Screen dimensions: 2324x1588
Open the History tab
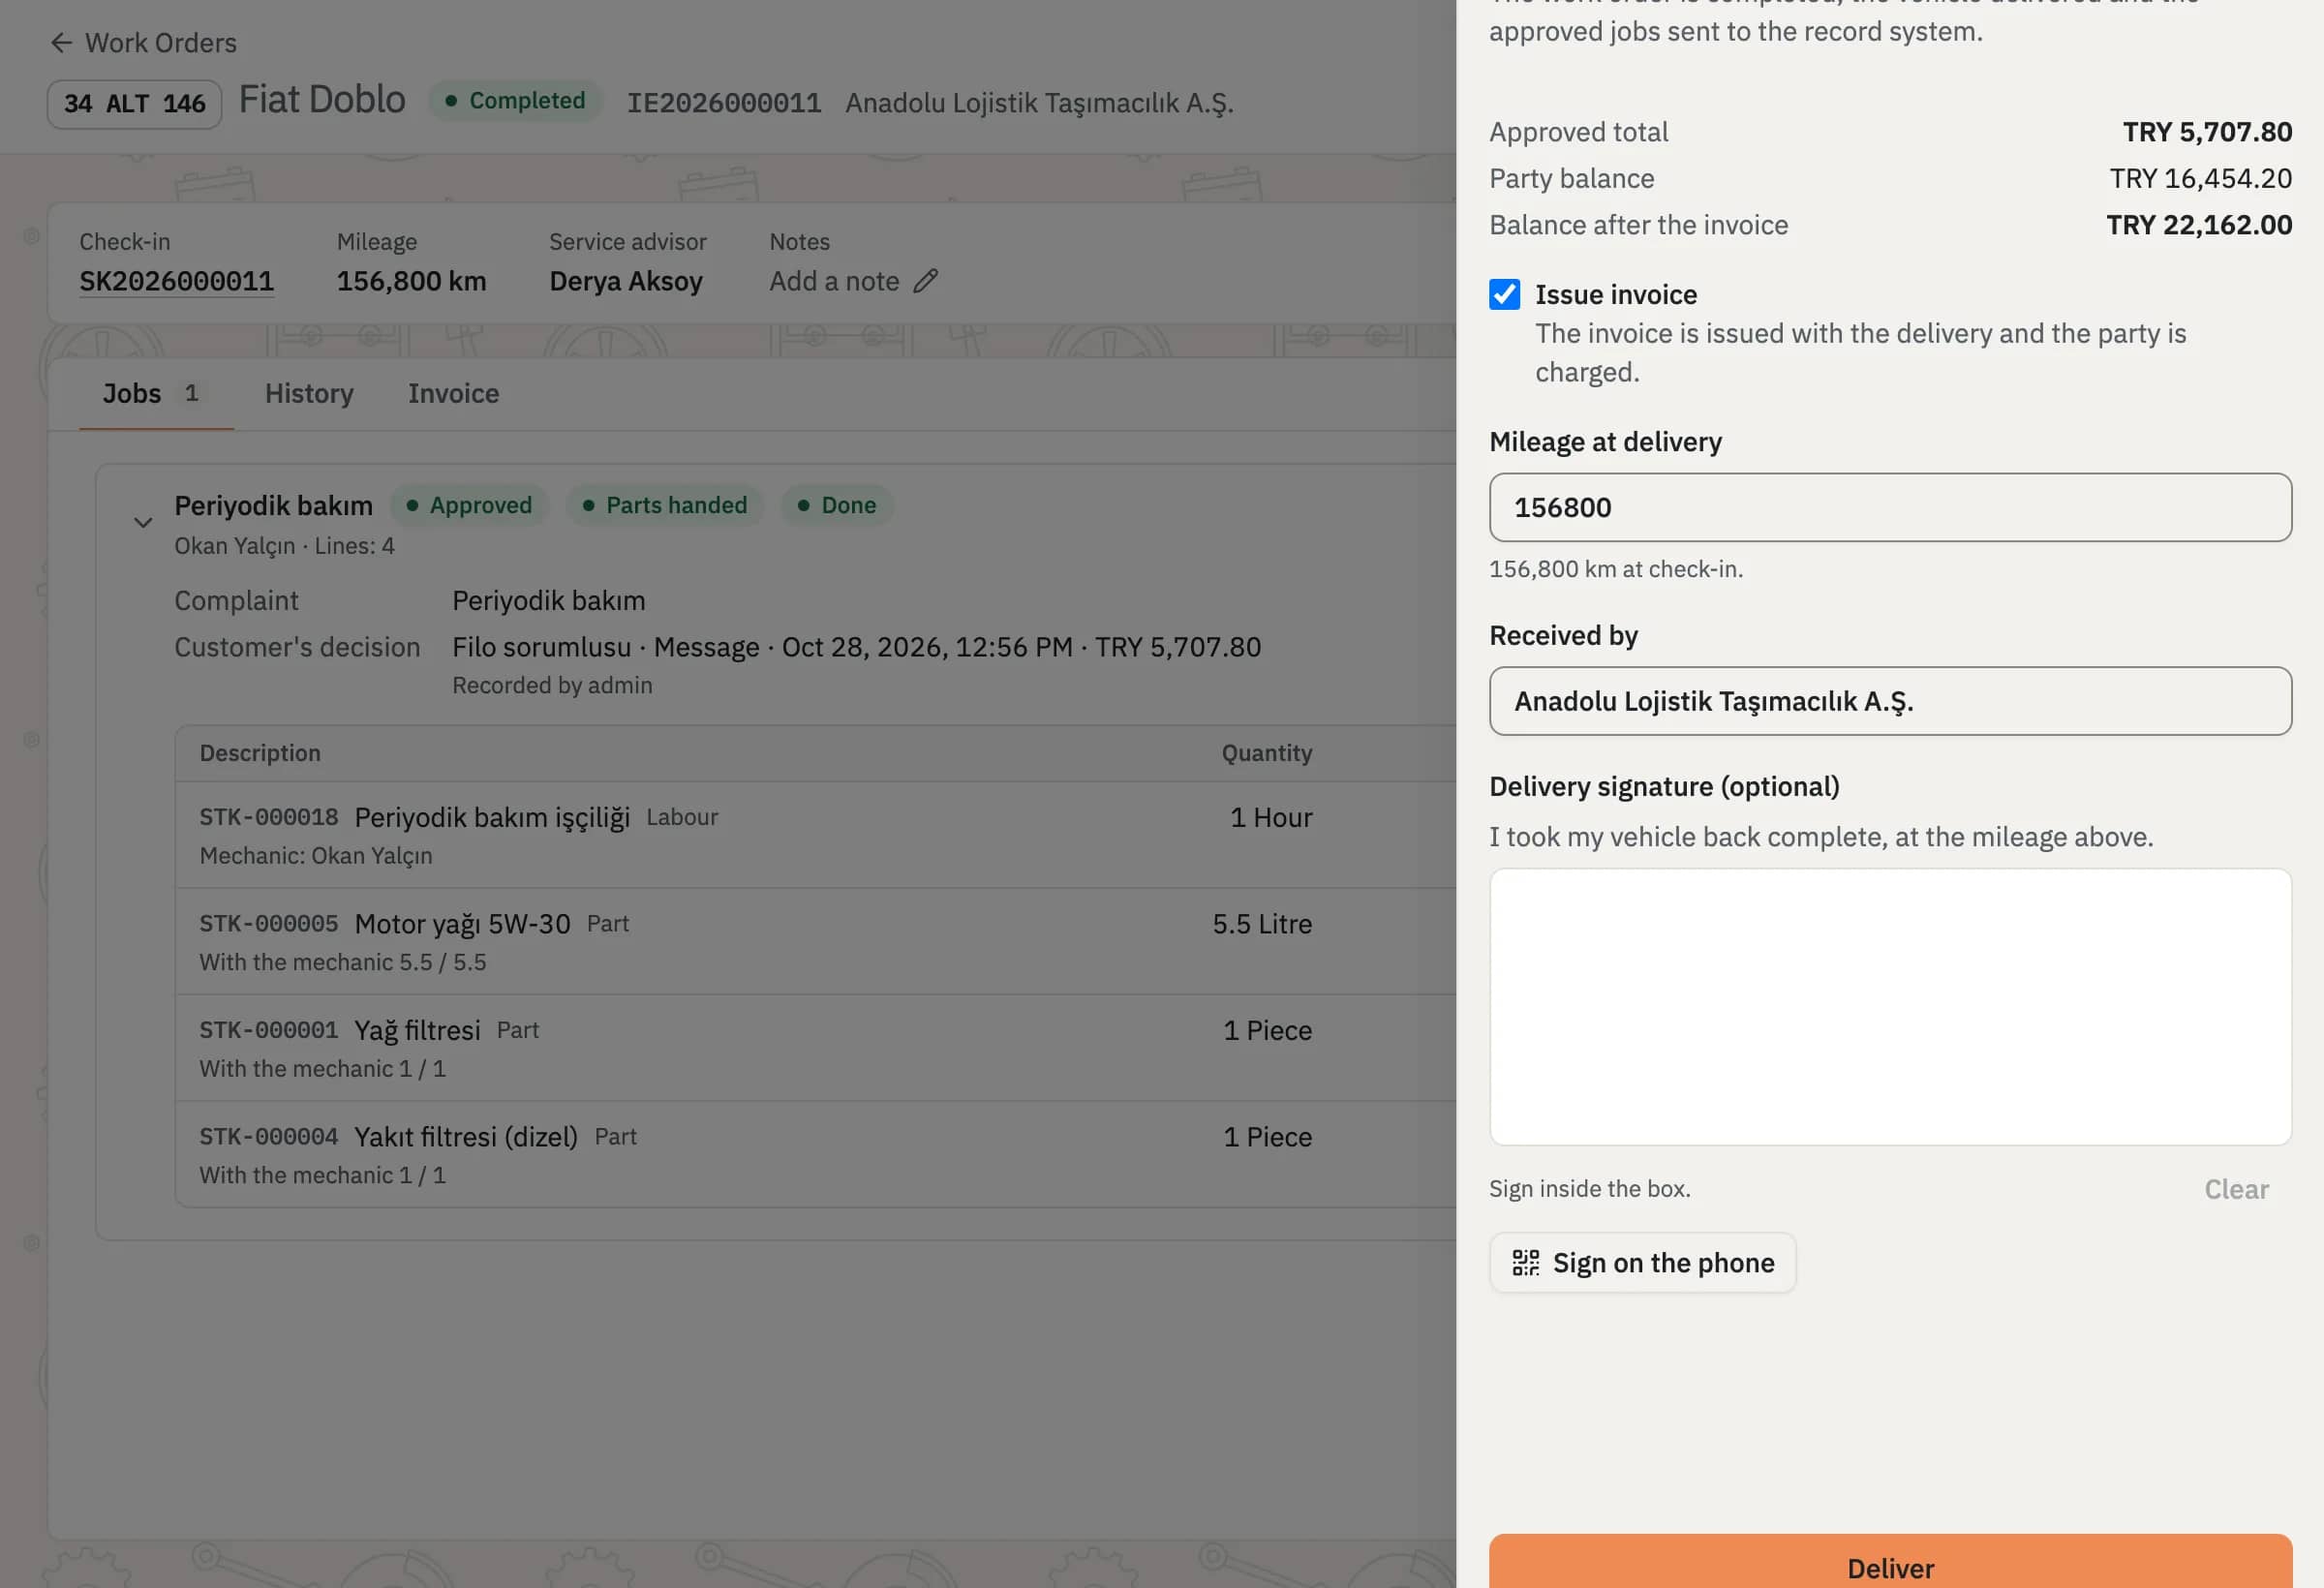tap(309, 393)
